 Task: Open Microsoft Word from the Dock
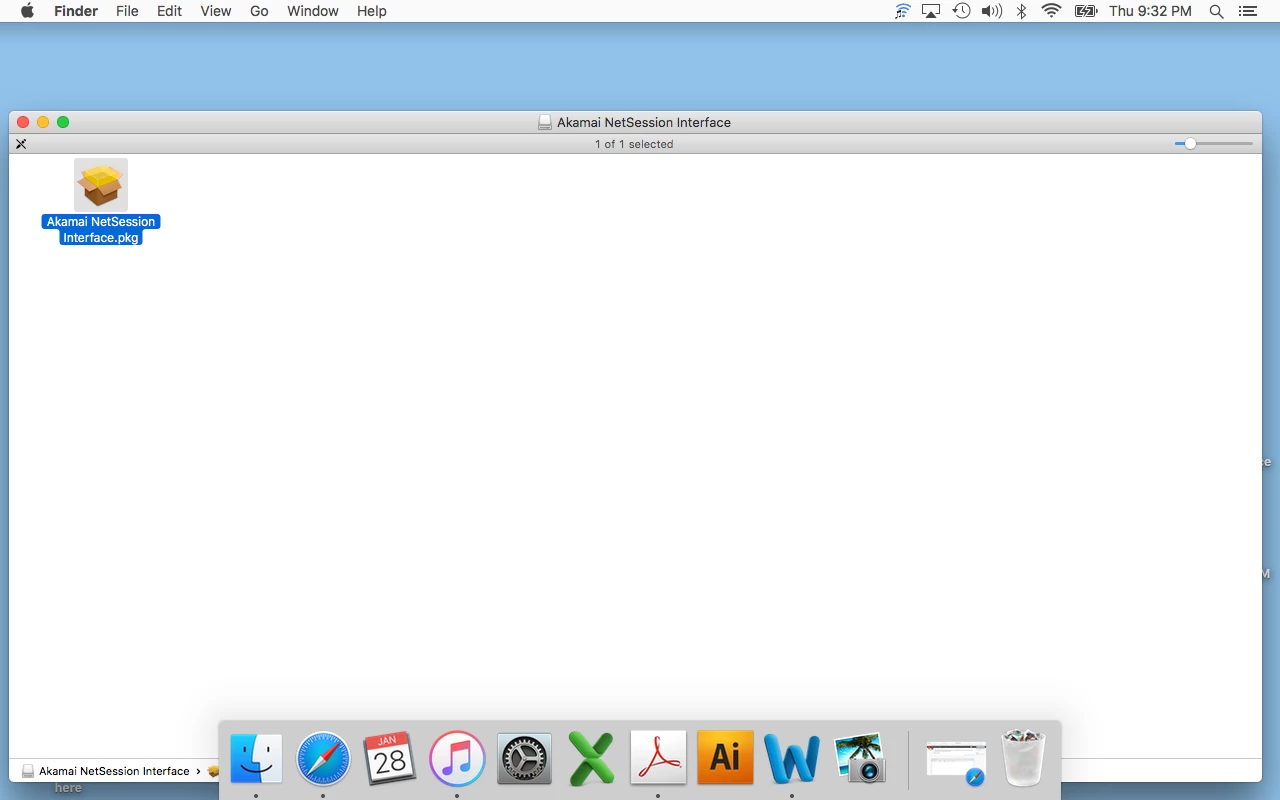coord(792,758)
